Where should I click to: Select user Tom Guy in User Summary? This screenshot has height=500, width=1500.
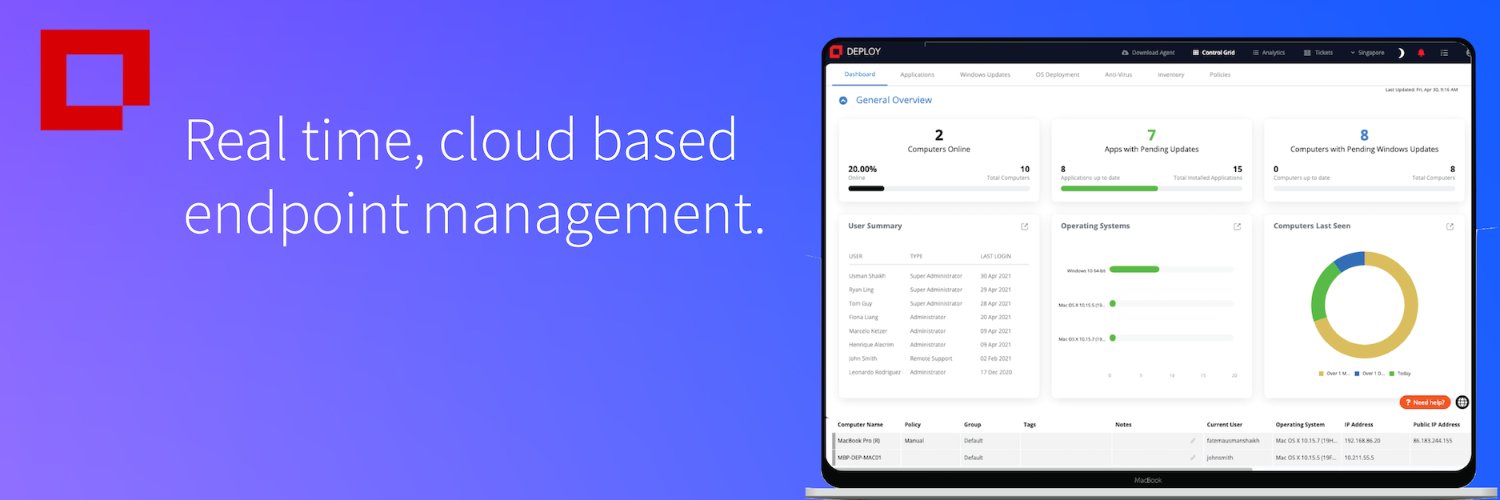pyautogui.click(x=860, y=303)
